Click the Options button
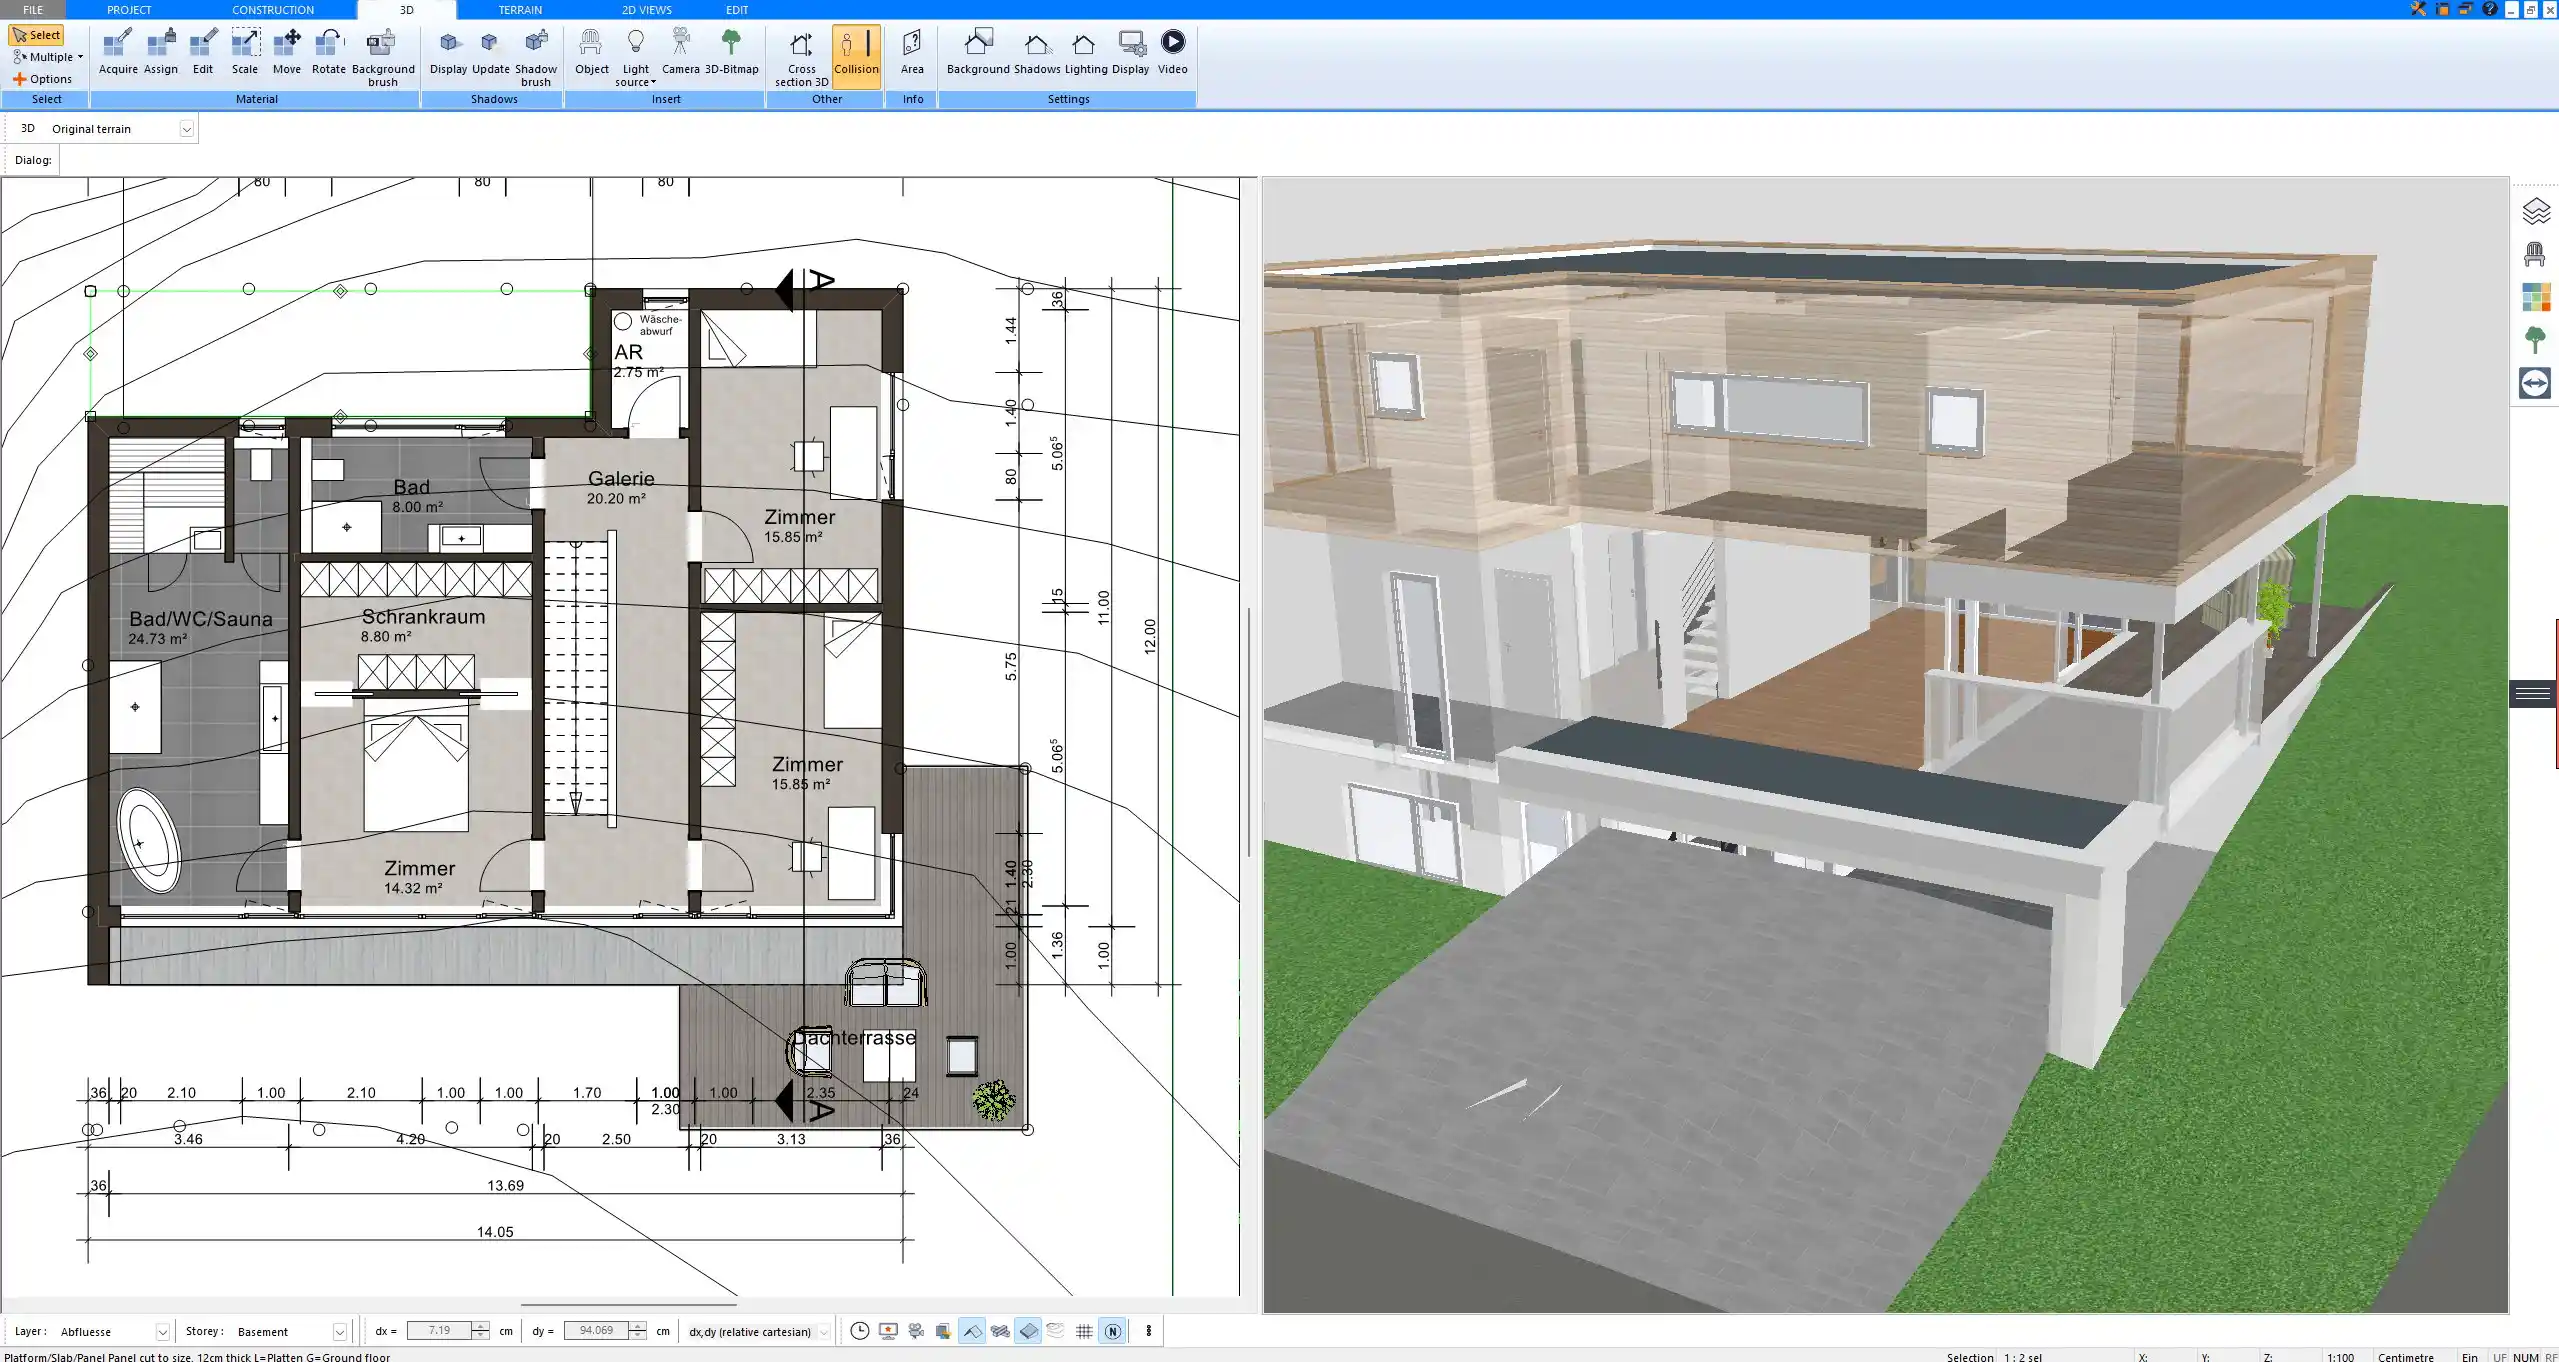 click(43, 79)
